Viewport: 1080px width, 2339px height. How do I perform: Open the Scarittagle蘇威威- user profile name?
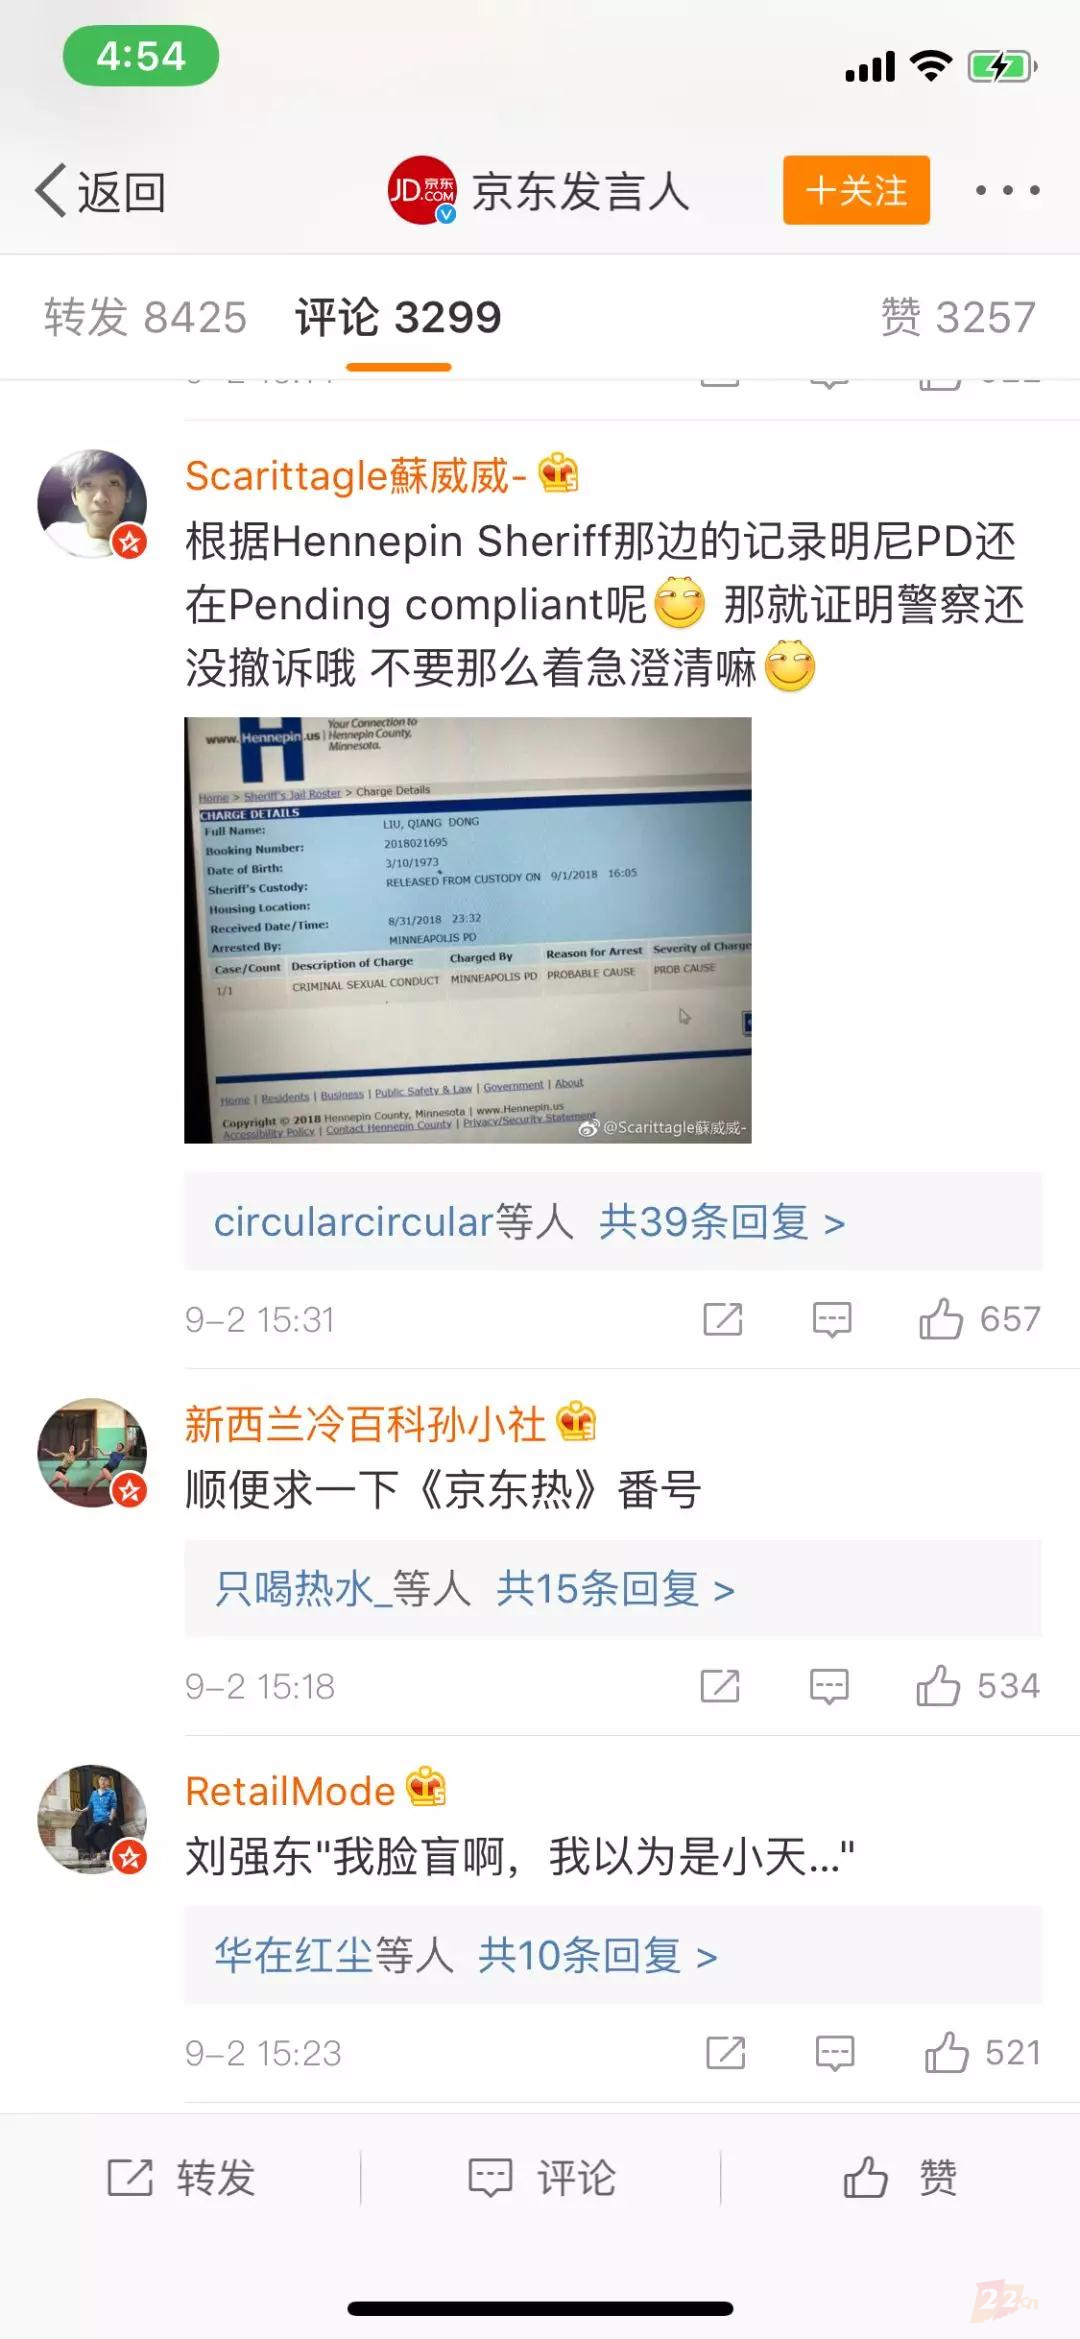click(x=356, y=476)
